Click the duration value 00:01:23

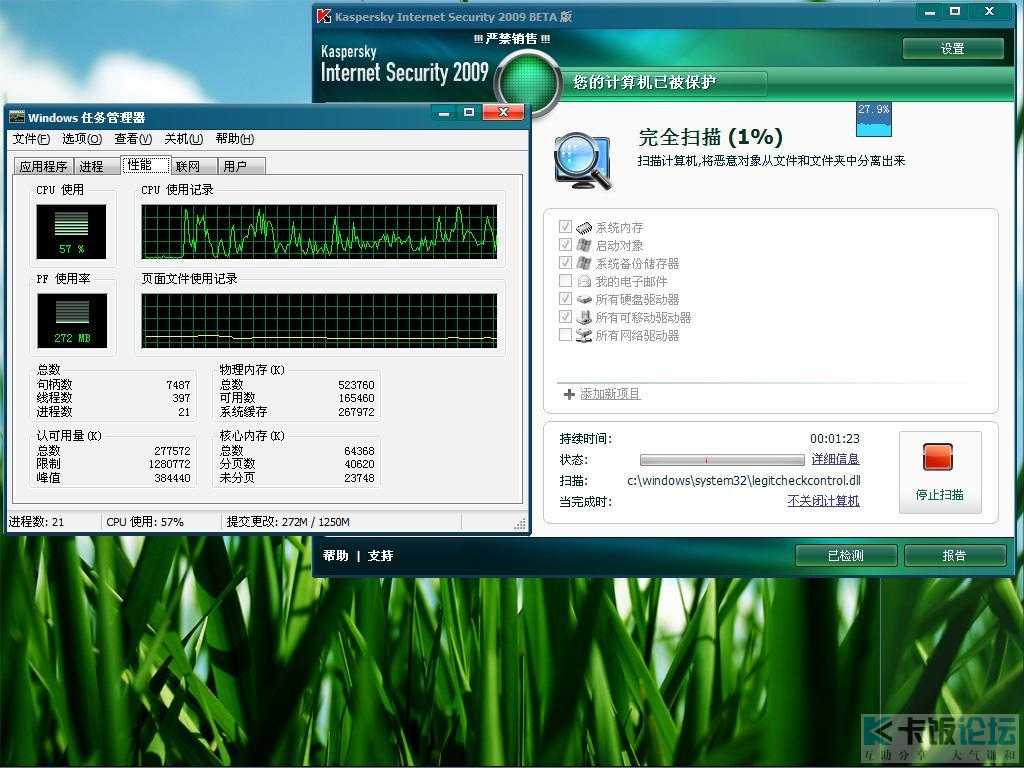pyautogui.click(x=835, y=439)
